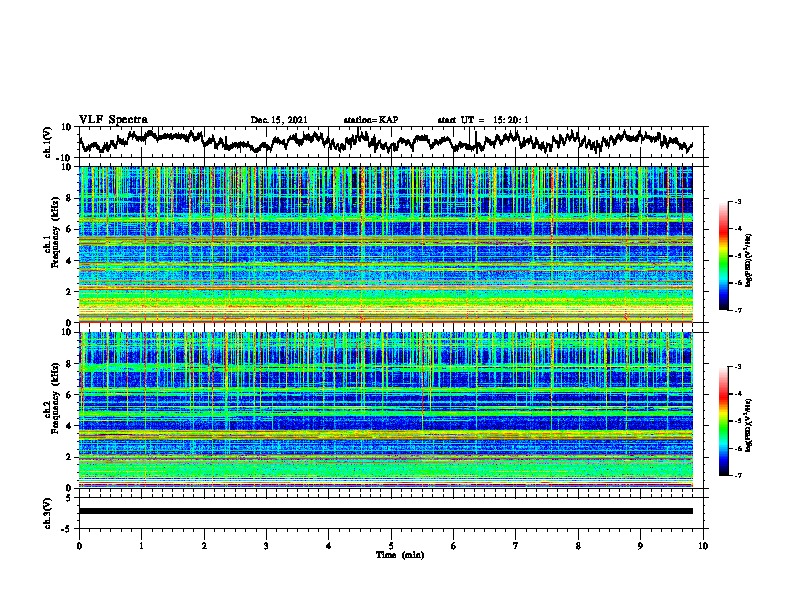Click the time axis tick label "4"

pos(328,546)
